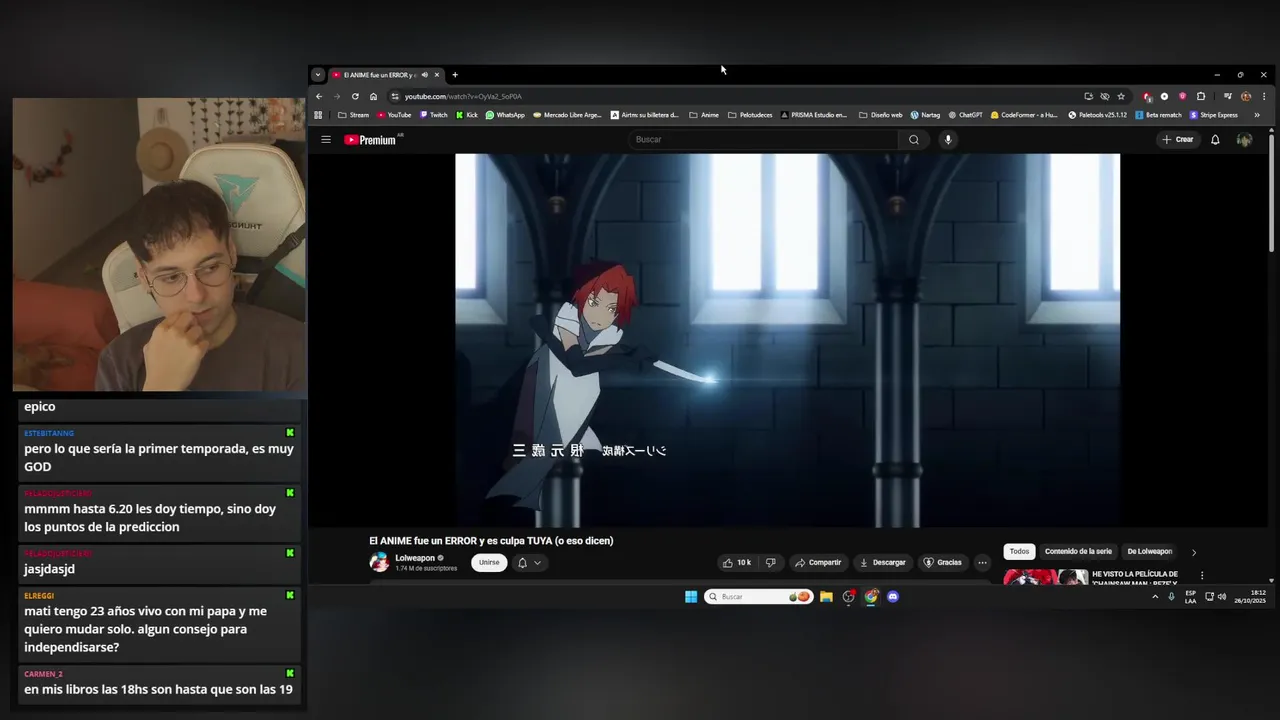The image size is (1280, 720).
Task: Click the Windows taskbar search box
Action: tap(758, 597)
